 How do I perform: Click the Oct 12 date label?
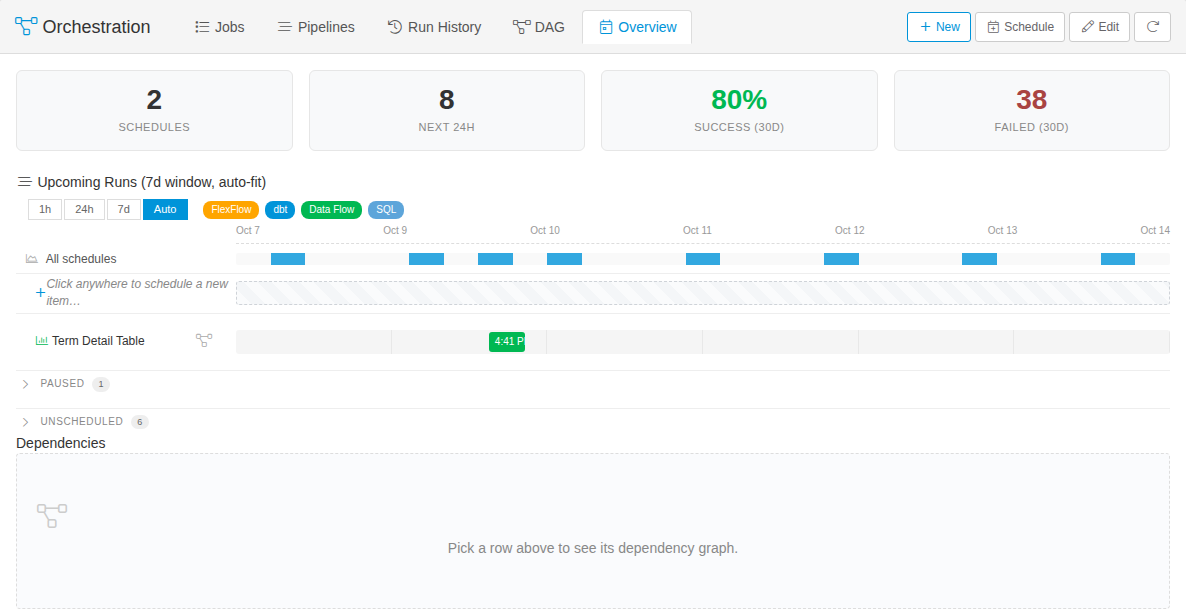click(849, 230)
